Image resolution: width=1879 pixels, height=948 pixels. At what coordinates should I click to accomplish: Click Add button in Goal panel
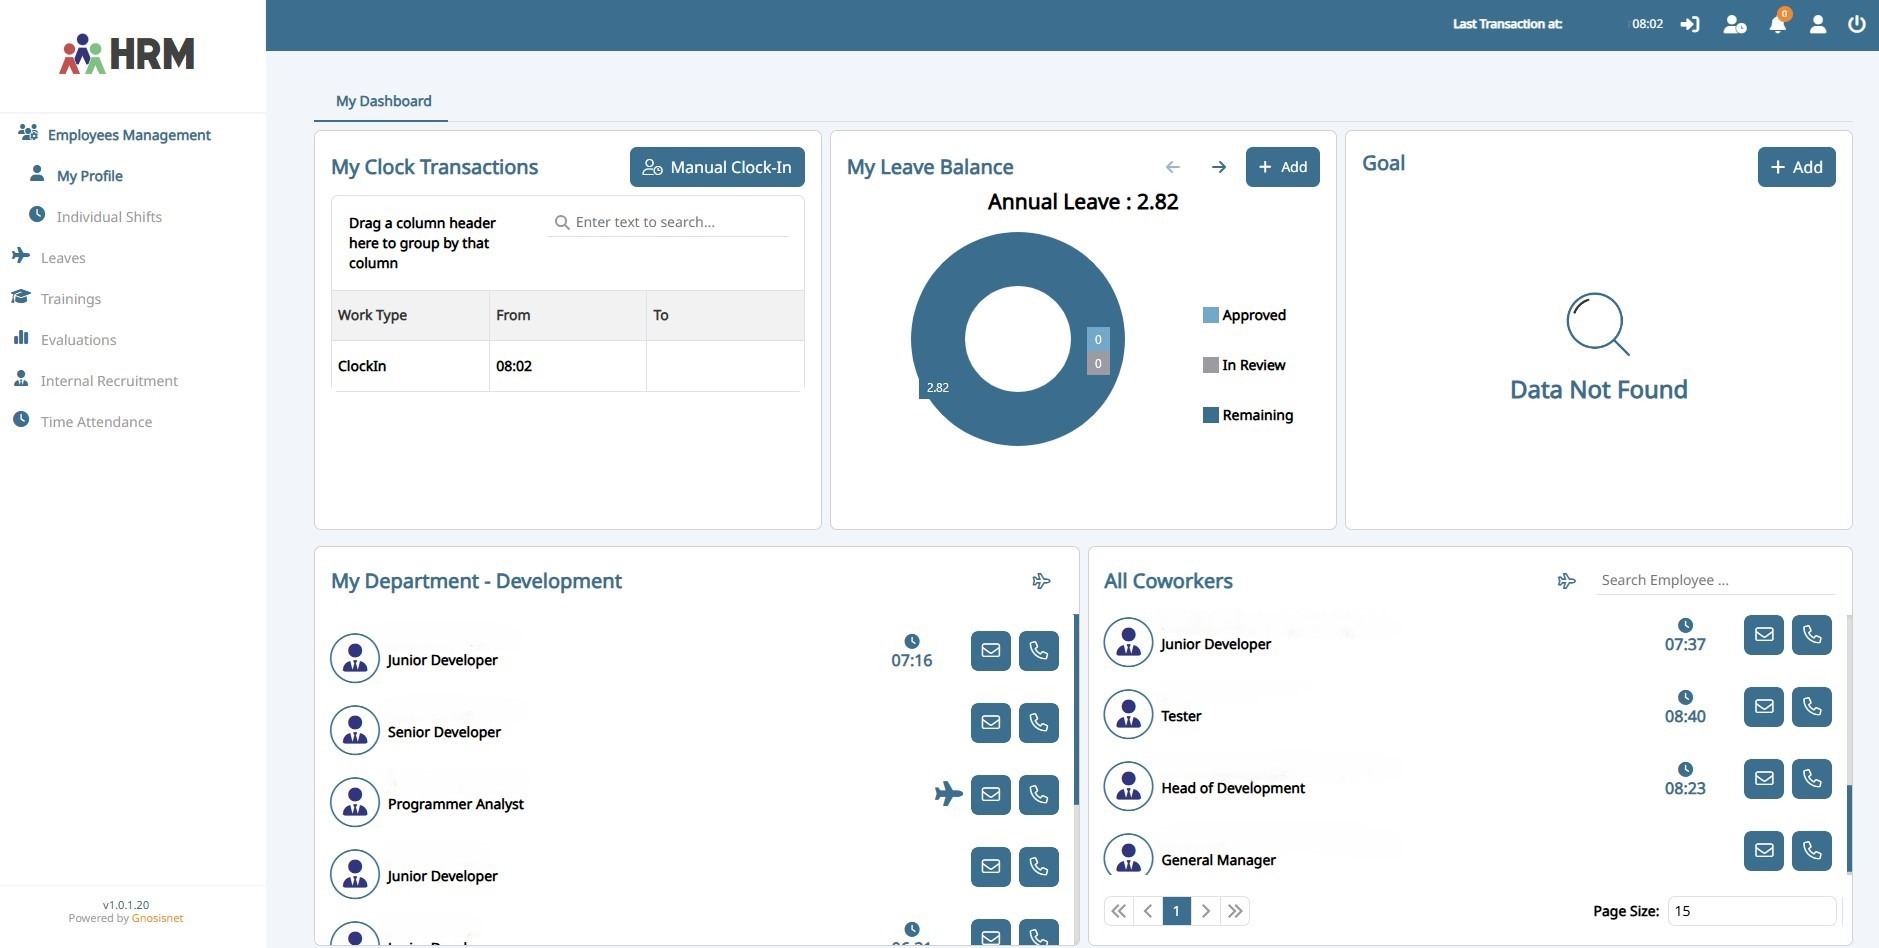point(1796,167)
